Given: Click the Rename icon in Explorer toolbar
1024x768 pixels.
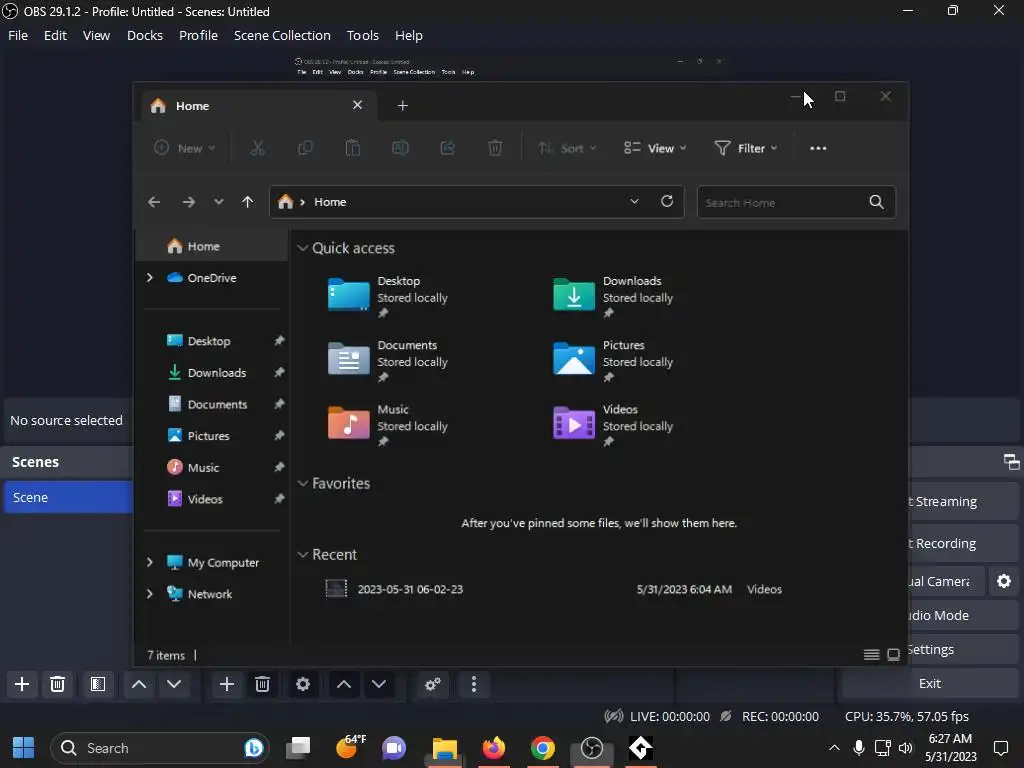Looking at the screenshot, I should click(400, 148).
